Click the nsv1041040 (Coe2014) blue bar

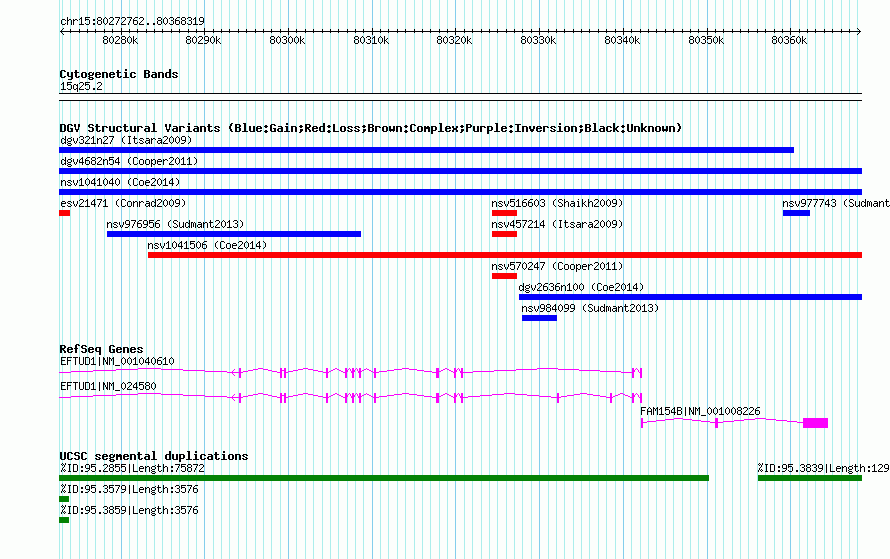(x=460, y=192)
